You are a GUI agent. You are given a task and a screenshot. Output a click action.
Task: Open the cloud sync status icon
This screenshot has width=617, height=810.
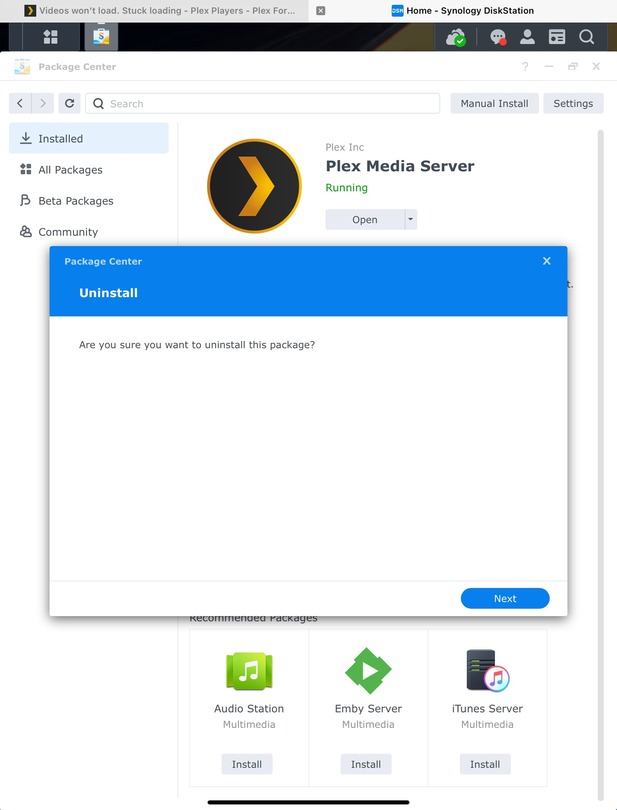[455, 37]
